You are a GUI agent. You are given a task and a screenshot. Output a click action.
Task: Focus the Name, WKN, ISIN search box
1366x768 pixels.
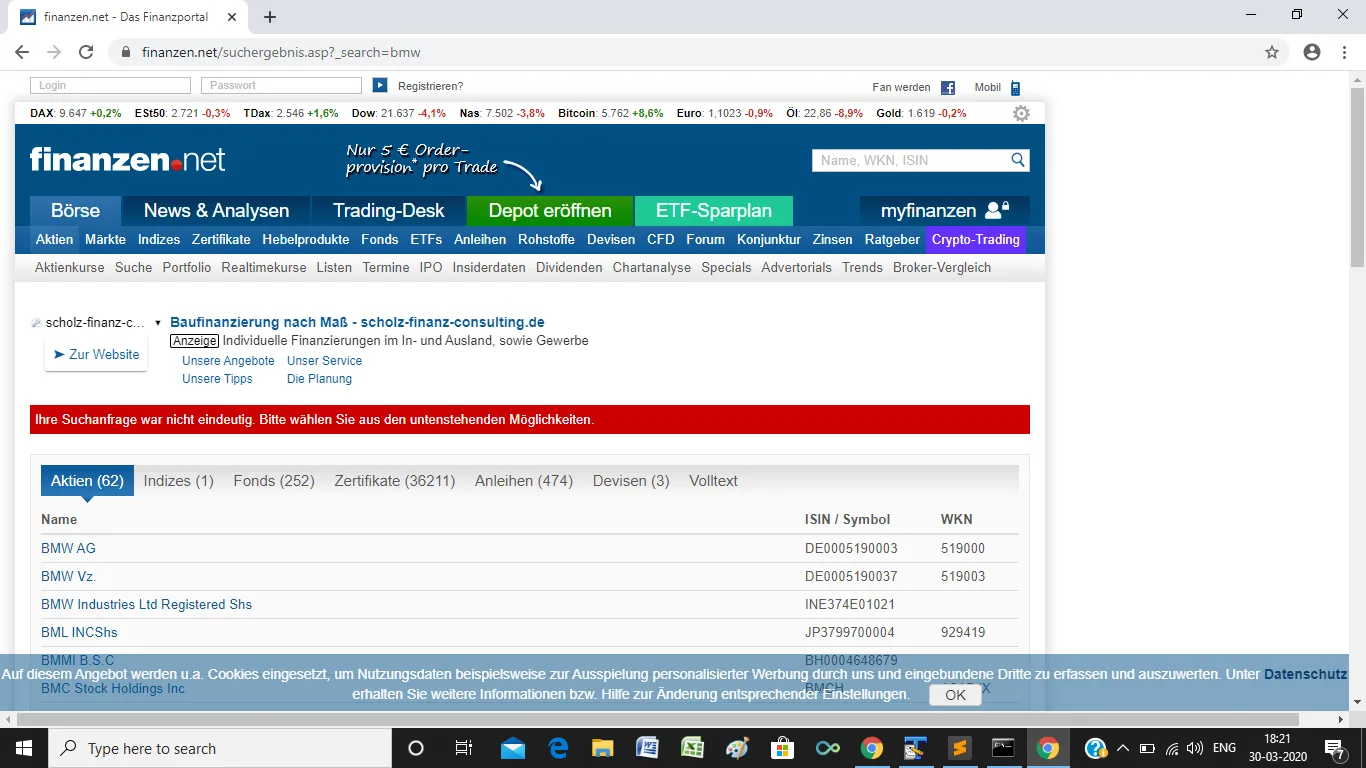(x=910, y=160)
